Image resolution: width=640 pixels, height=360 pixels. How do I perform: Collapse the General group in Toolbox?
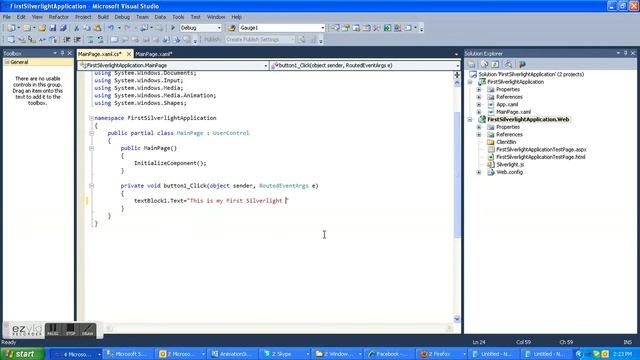(7, 62)
